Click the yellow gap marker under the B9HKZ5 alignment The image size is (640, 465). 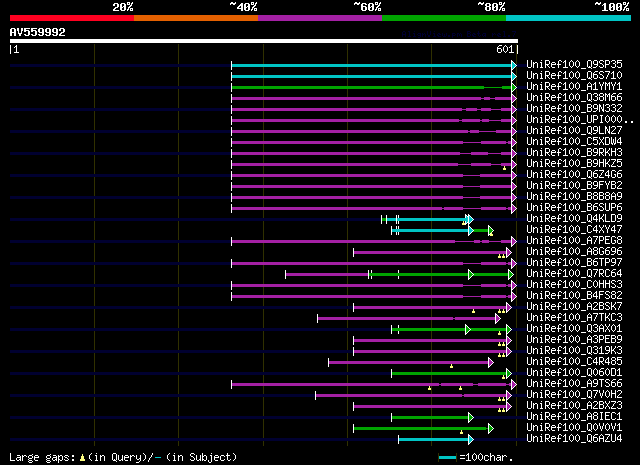504,168
